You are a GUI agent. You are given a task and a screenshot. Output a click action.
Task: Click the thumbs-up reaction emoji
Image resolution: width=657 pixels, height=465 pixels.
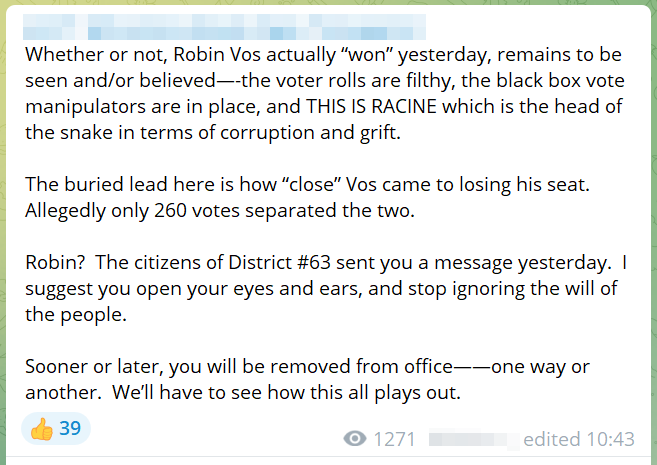[x=41, y=429]
